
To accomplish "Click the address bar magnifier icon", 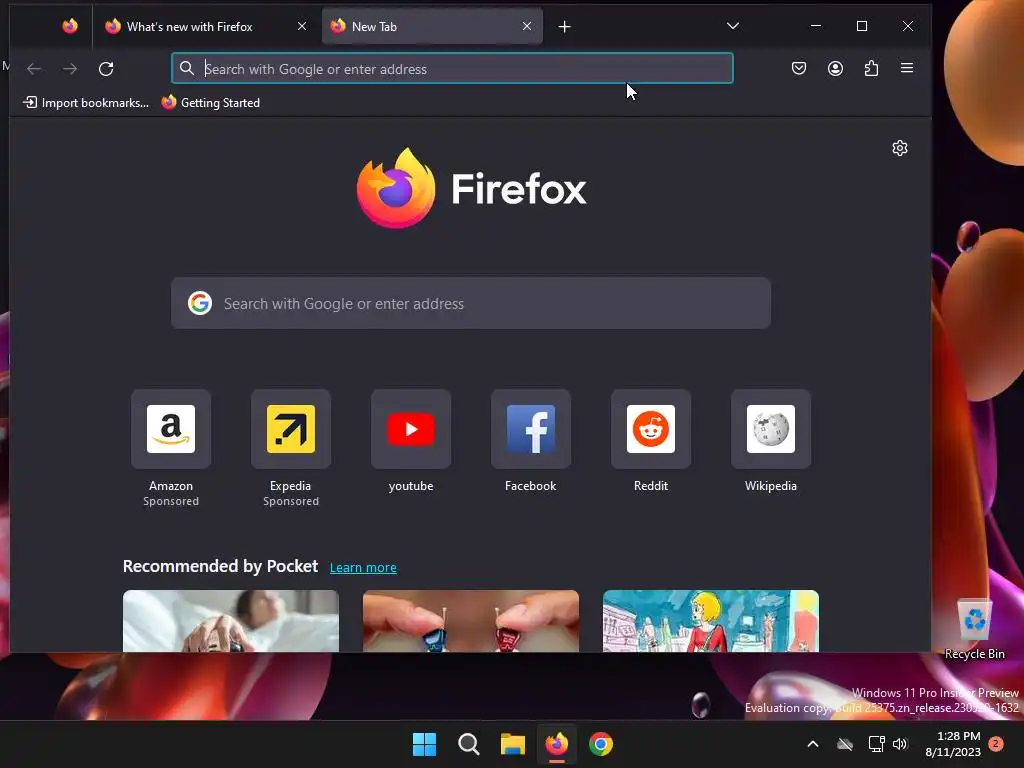I will coord(187,68).
